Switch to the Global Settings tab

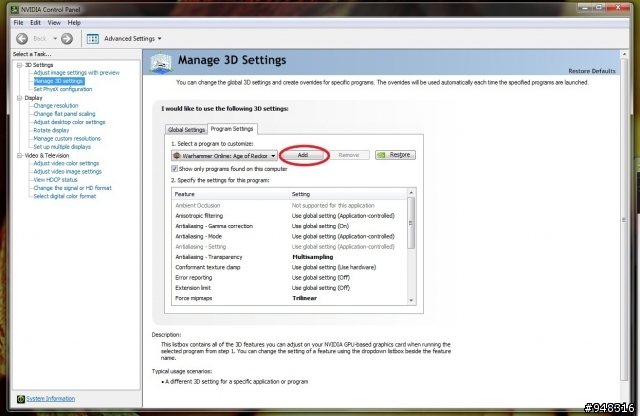coord(186,129)
